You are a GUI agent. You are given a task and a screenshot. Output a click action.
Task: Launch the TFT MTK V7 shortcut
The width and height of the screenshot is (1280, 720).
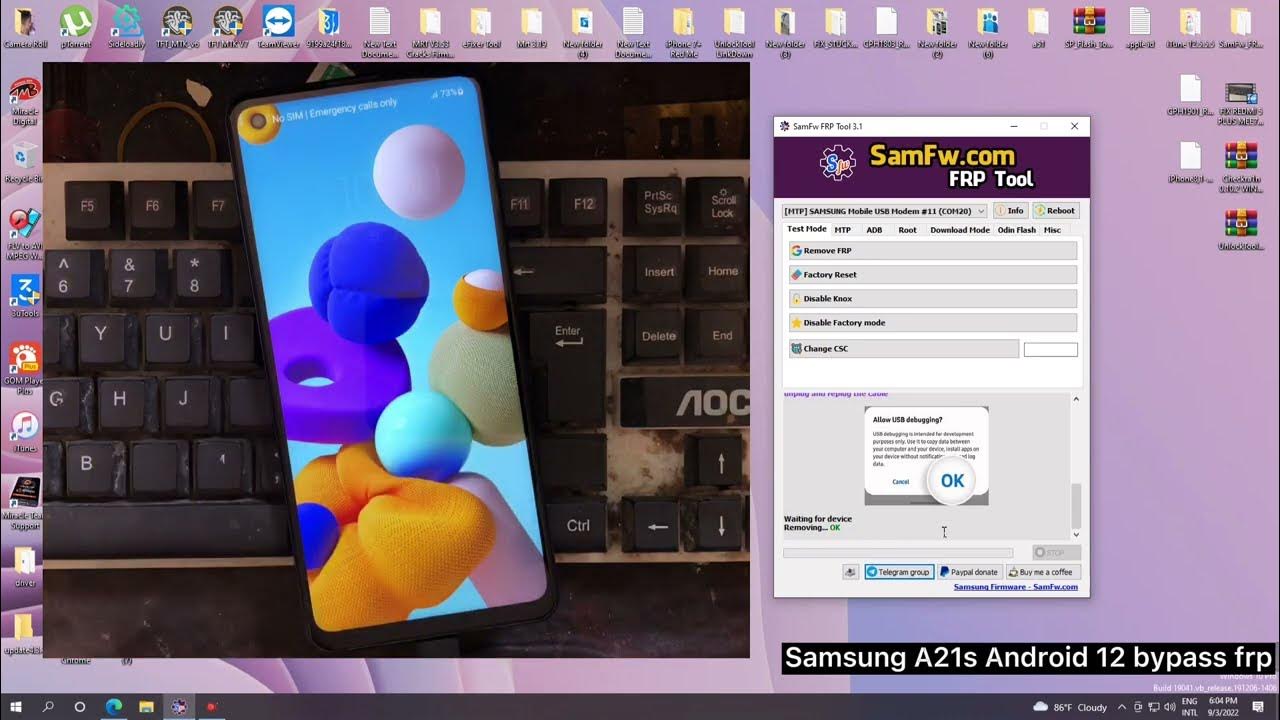(x=228, y=27)
